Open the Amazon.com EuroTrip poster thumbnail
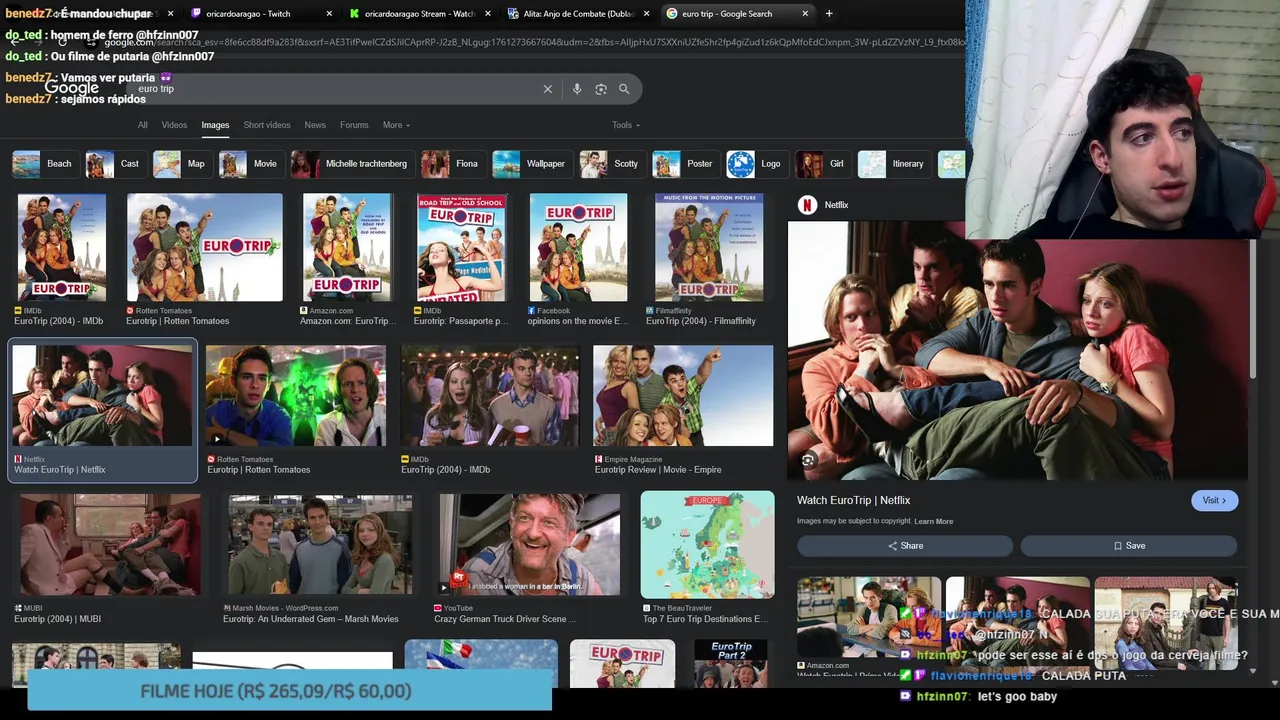Image resolution: width=1280 pixels, height=720 pixels. (x=347, y=247)
